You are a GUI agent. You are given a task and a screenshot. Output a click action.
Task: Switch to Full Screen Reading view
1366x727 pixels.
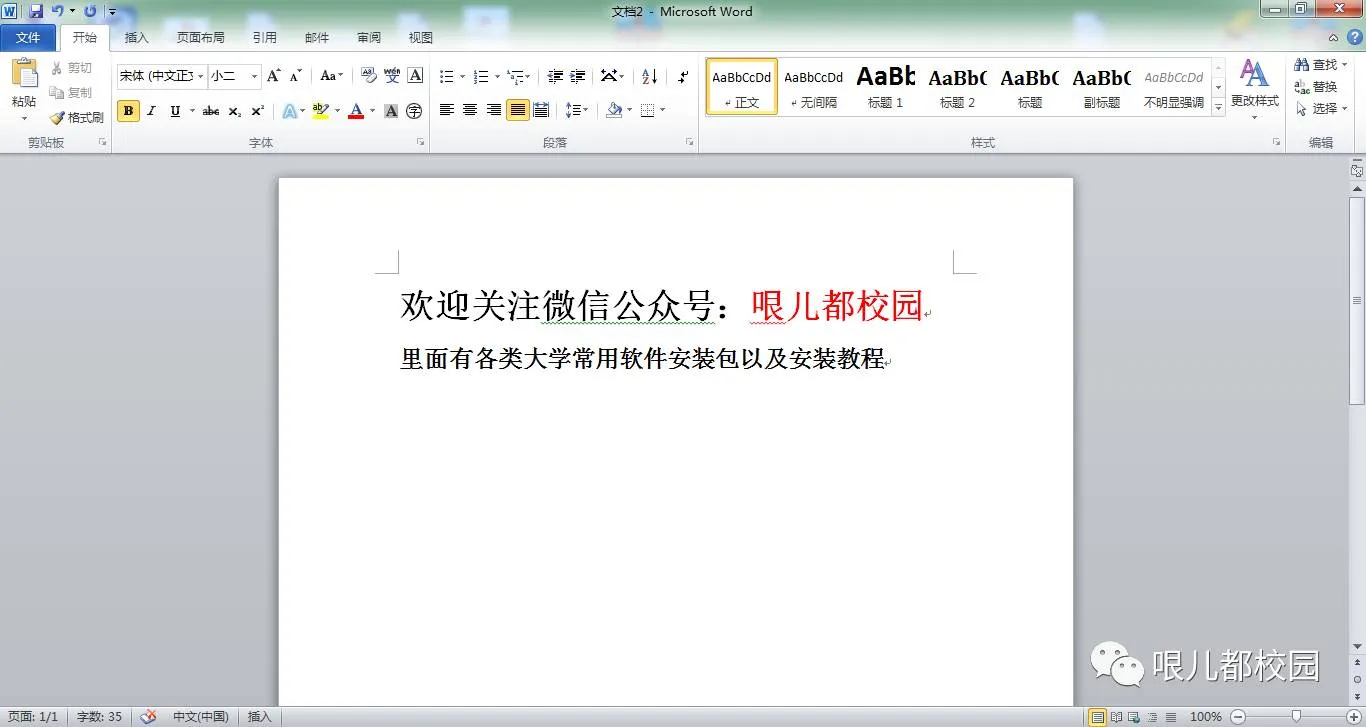pos(1117,717)
